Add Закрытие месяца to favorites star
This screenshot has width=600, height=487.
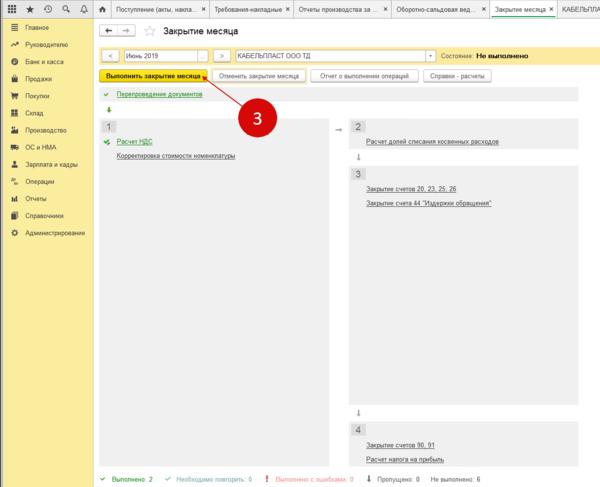pos(149,31)
